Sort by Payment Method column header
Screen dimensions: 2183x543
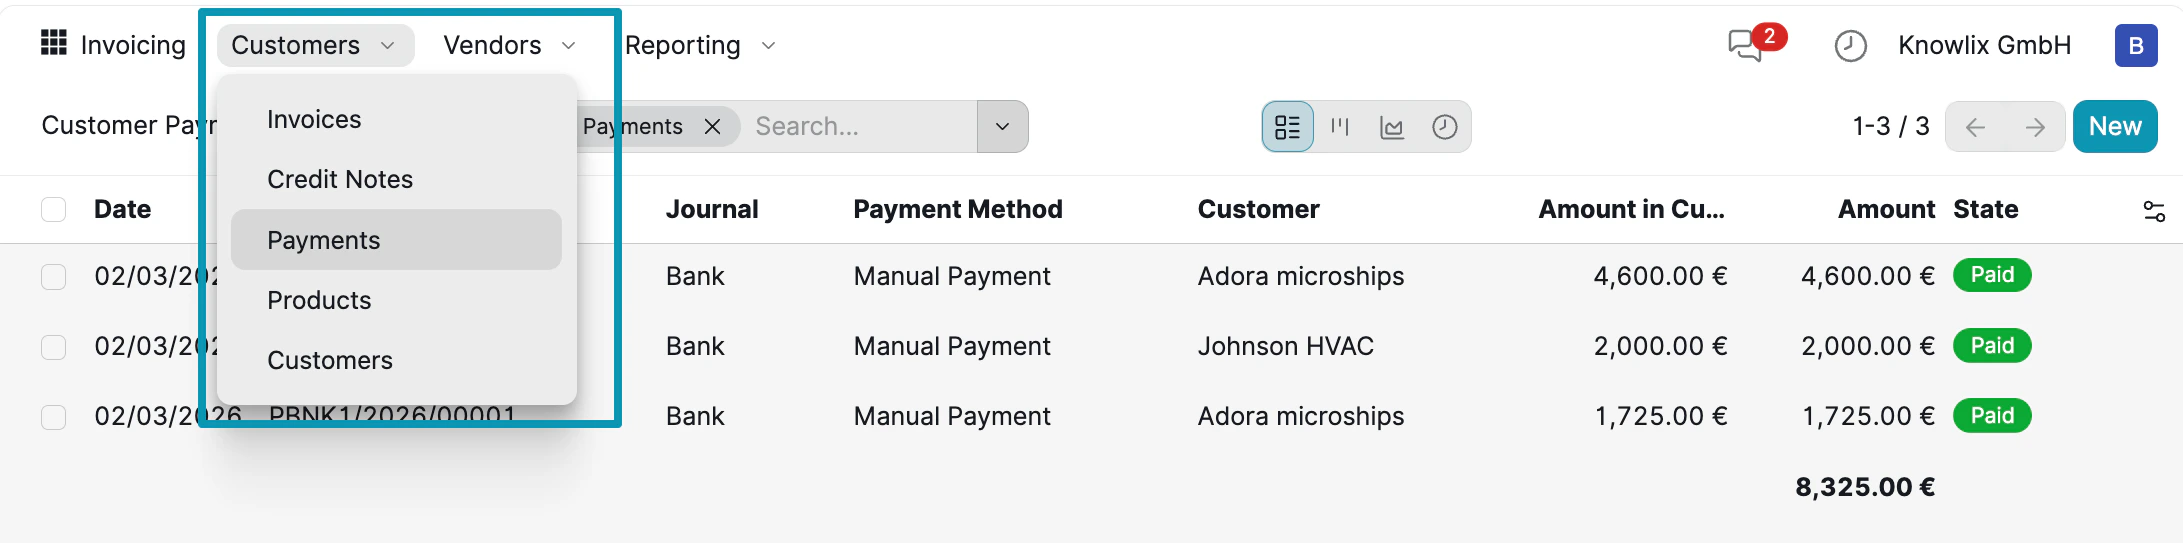[957, 209]
